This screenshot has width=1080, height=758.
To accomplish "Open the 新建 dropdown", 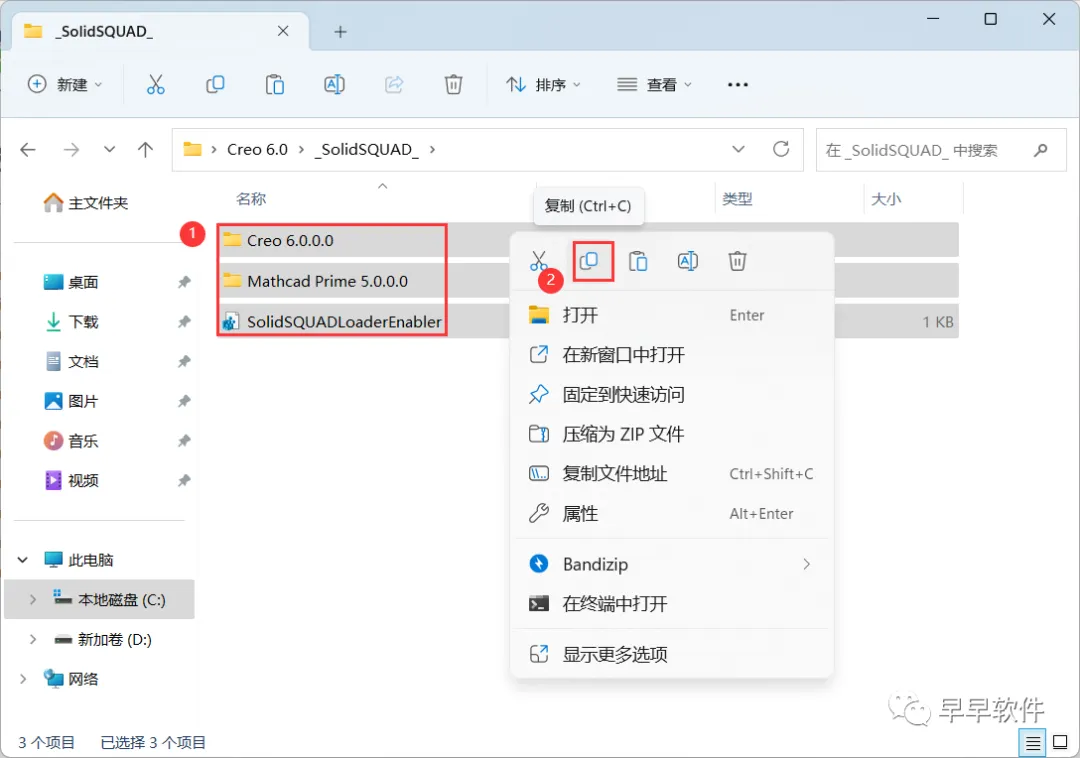I will [x=65, y=85].
